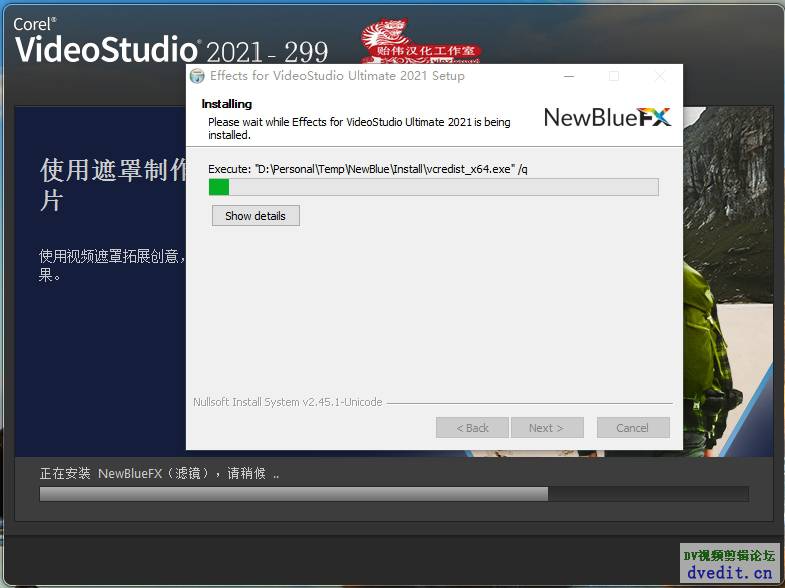Close the Effects for VideoStudio Setup window
Screen dimensions: 785x588
click(659, 76)
